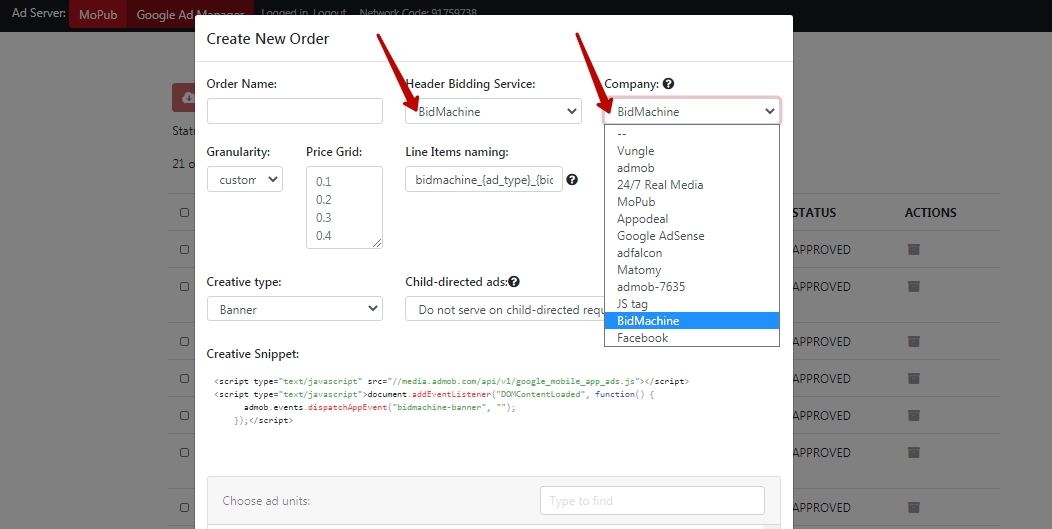Image resolution: width=1052 pixels, height=529 pixels.
Task: Choose admob from the company list
Action: pos(692,168)
